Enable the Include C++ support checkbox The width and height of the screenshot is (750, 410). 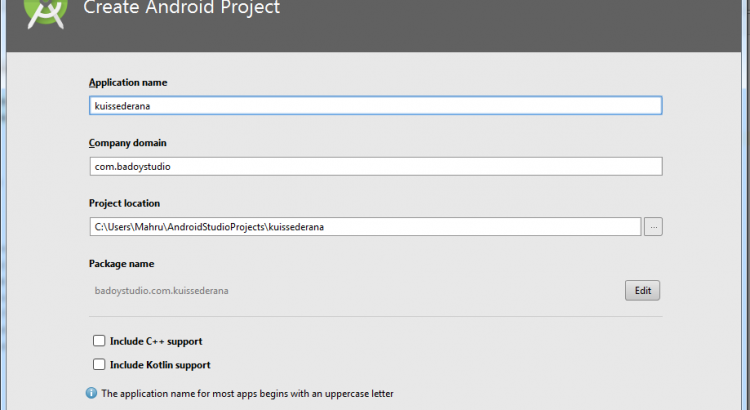(99, 341)
